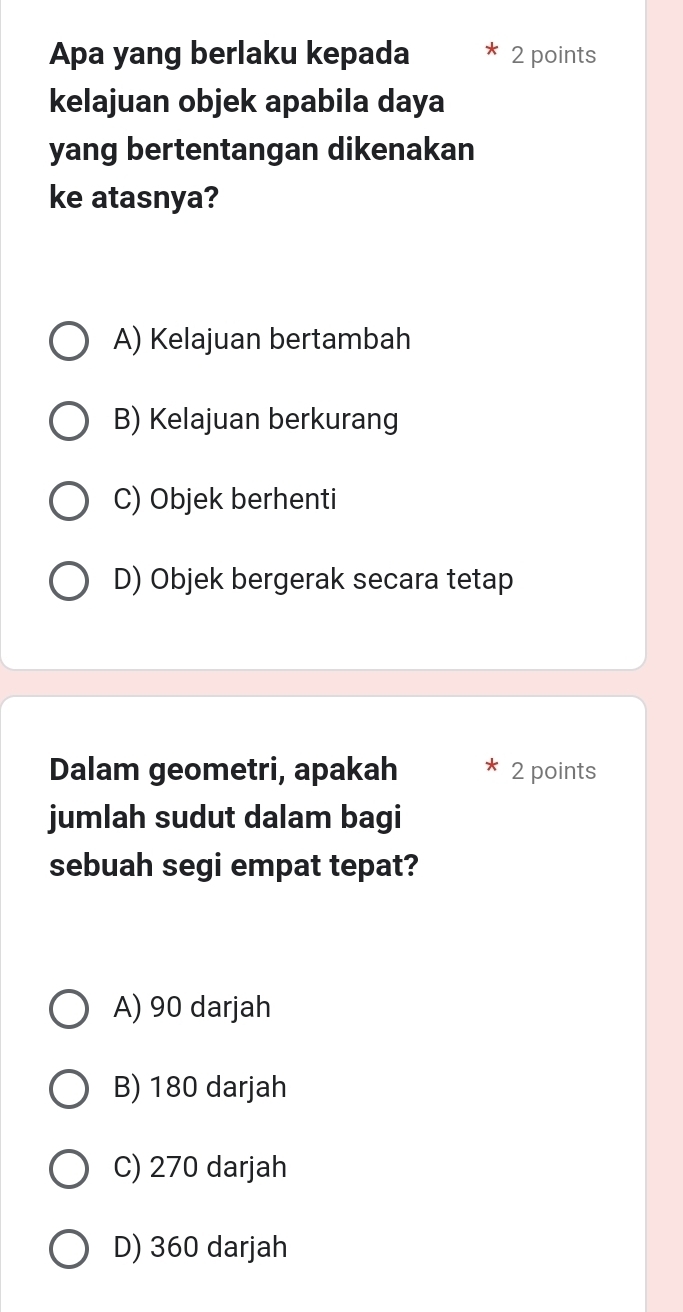This screenshot has height=1312, width=683.
Task: Click the 'A) 90 darjah' label text
Action: click(192, 1008)
